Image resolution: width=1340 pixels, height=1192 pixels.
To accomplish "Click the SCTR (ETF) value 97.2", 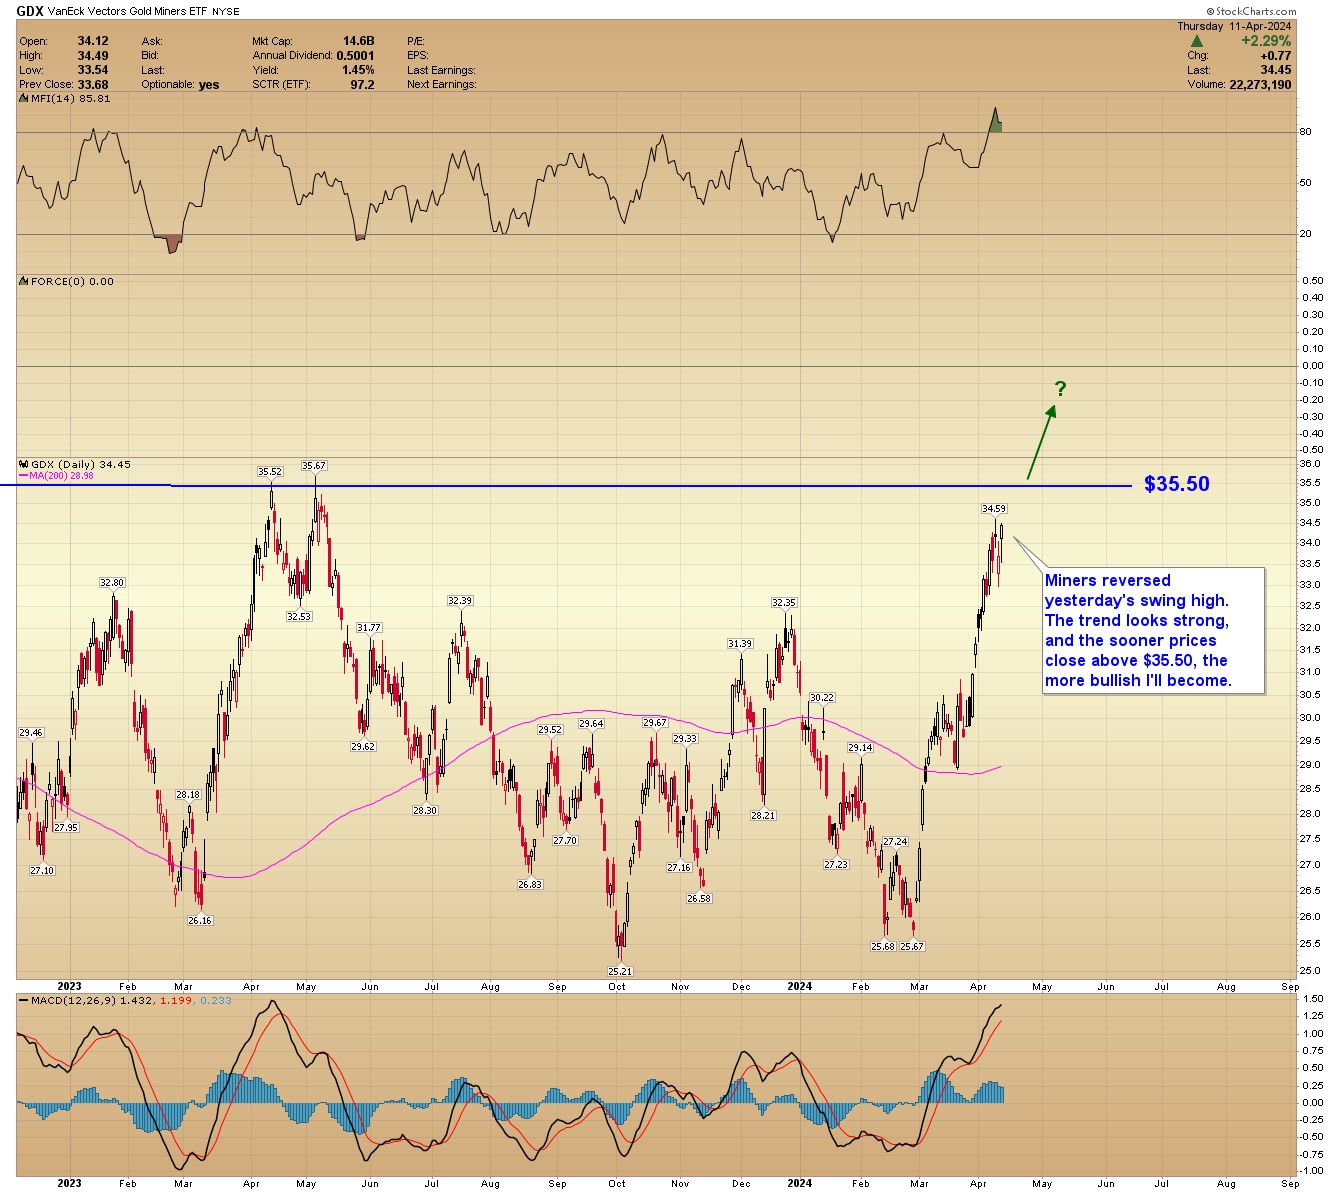I will 362,84.
